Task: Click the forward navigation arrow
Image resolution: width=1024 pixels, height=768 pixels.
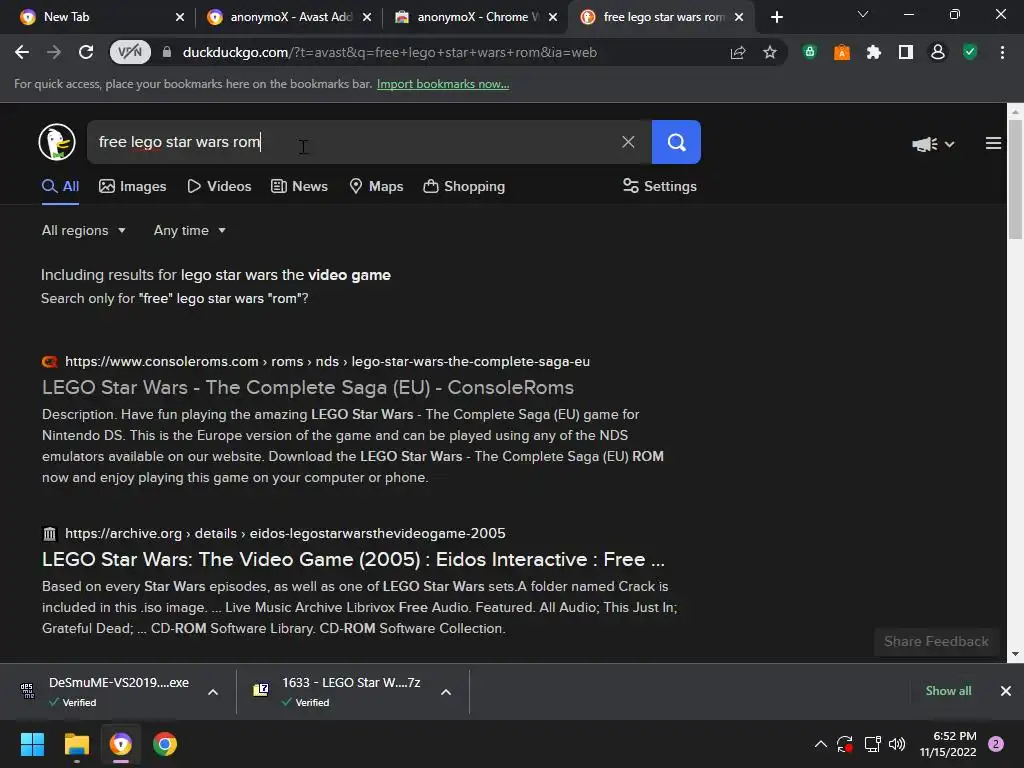Action: pyautogui.click(x=54, y=52)
